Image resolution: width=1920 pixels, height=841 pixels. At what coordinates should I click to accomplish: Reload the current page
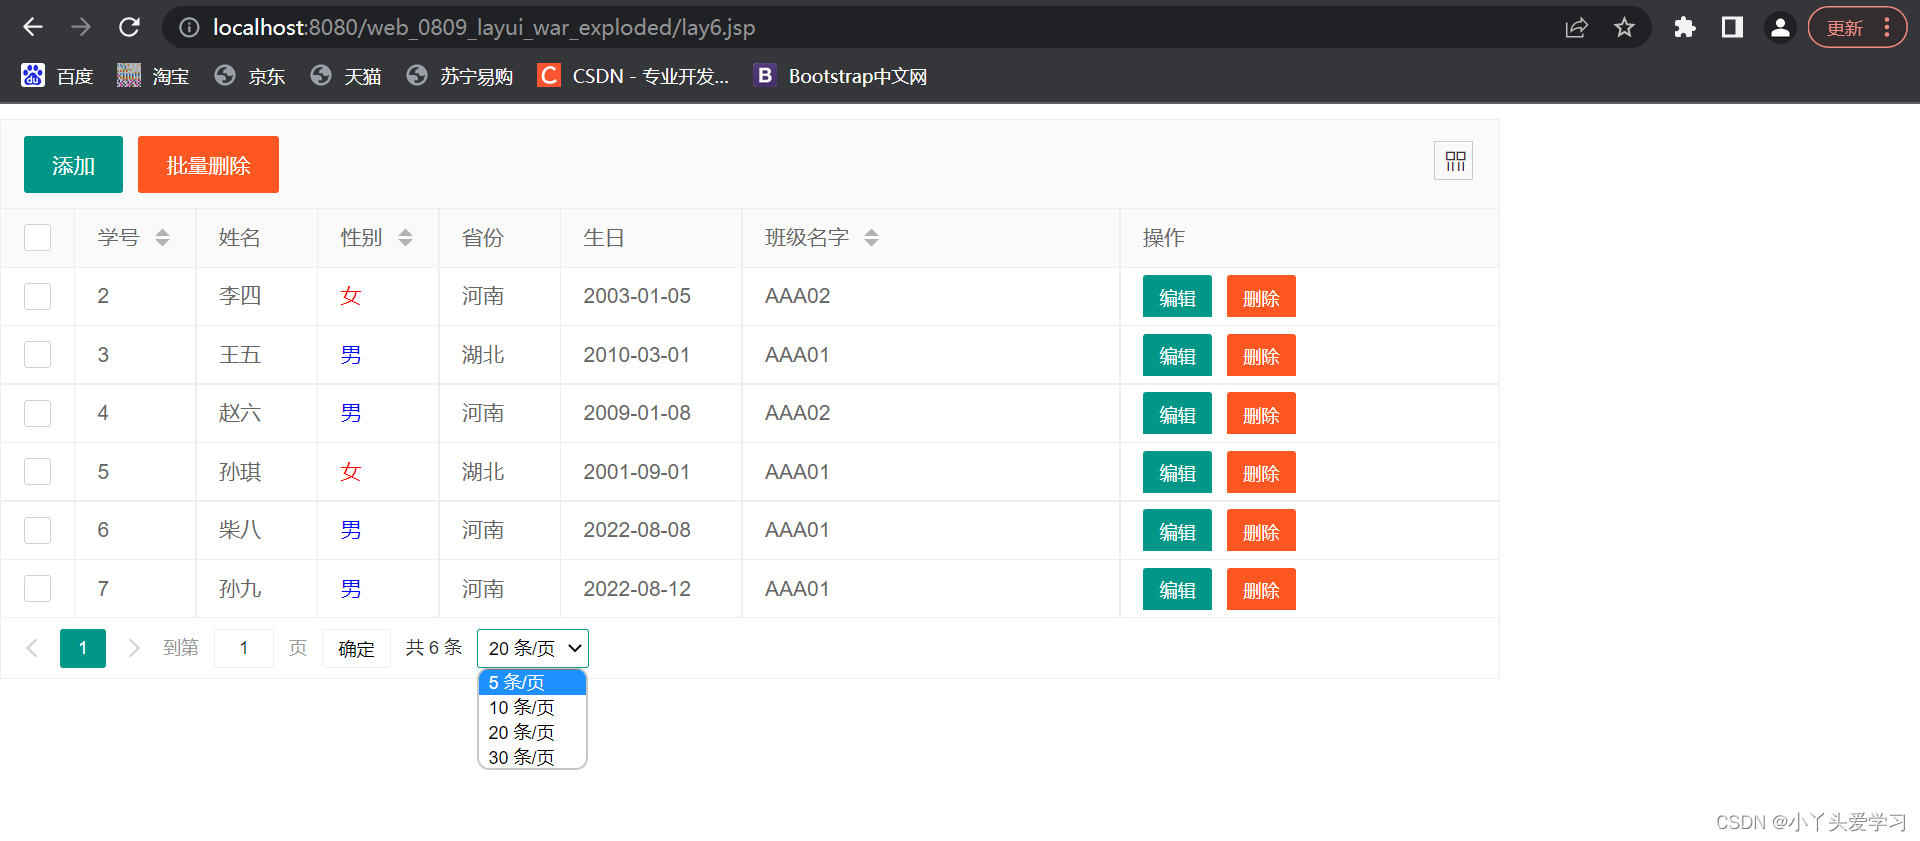point(129,27)
